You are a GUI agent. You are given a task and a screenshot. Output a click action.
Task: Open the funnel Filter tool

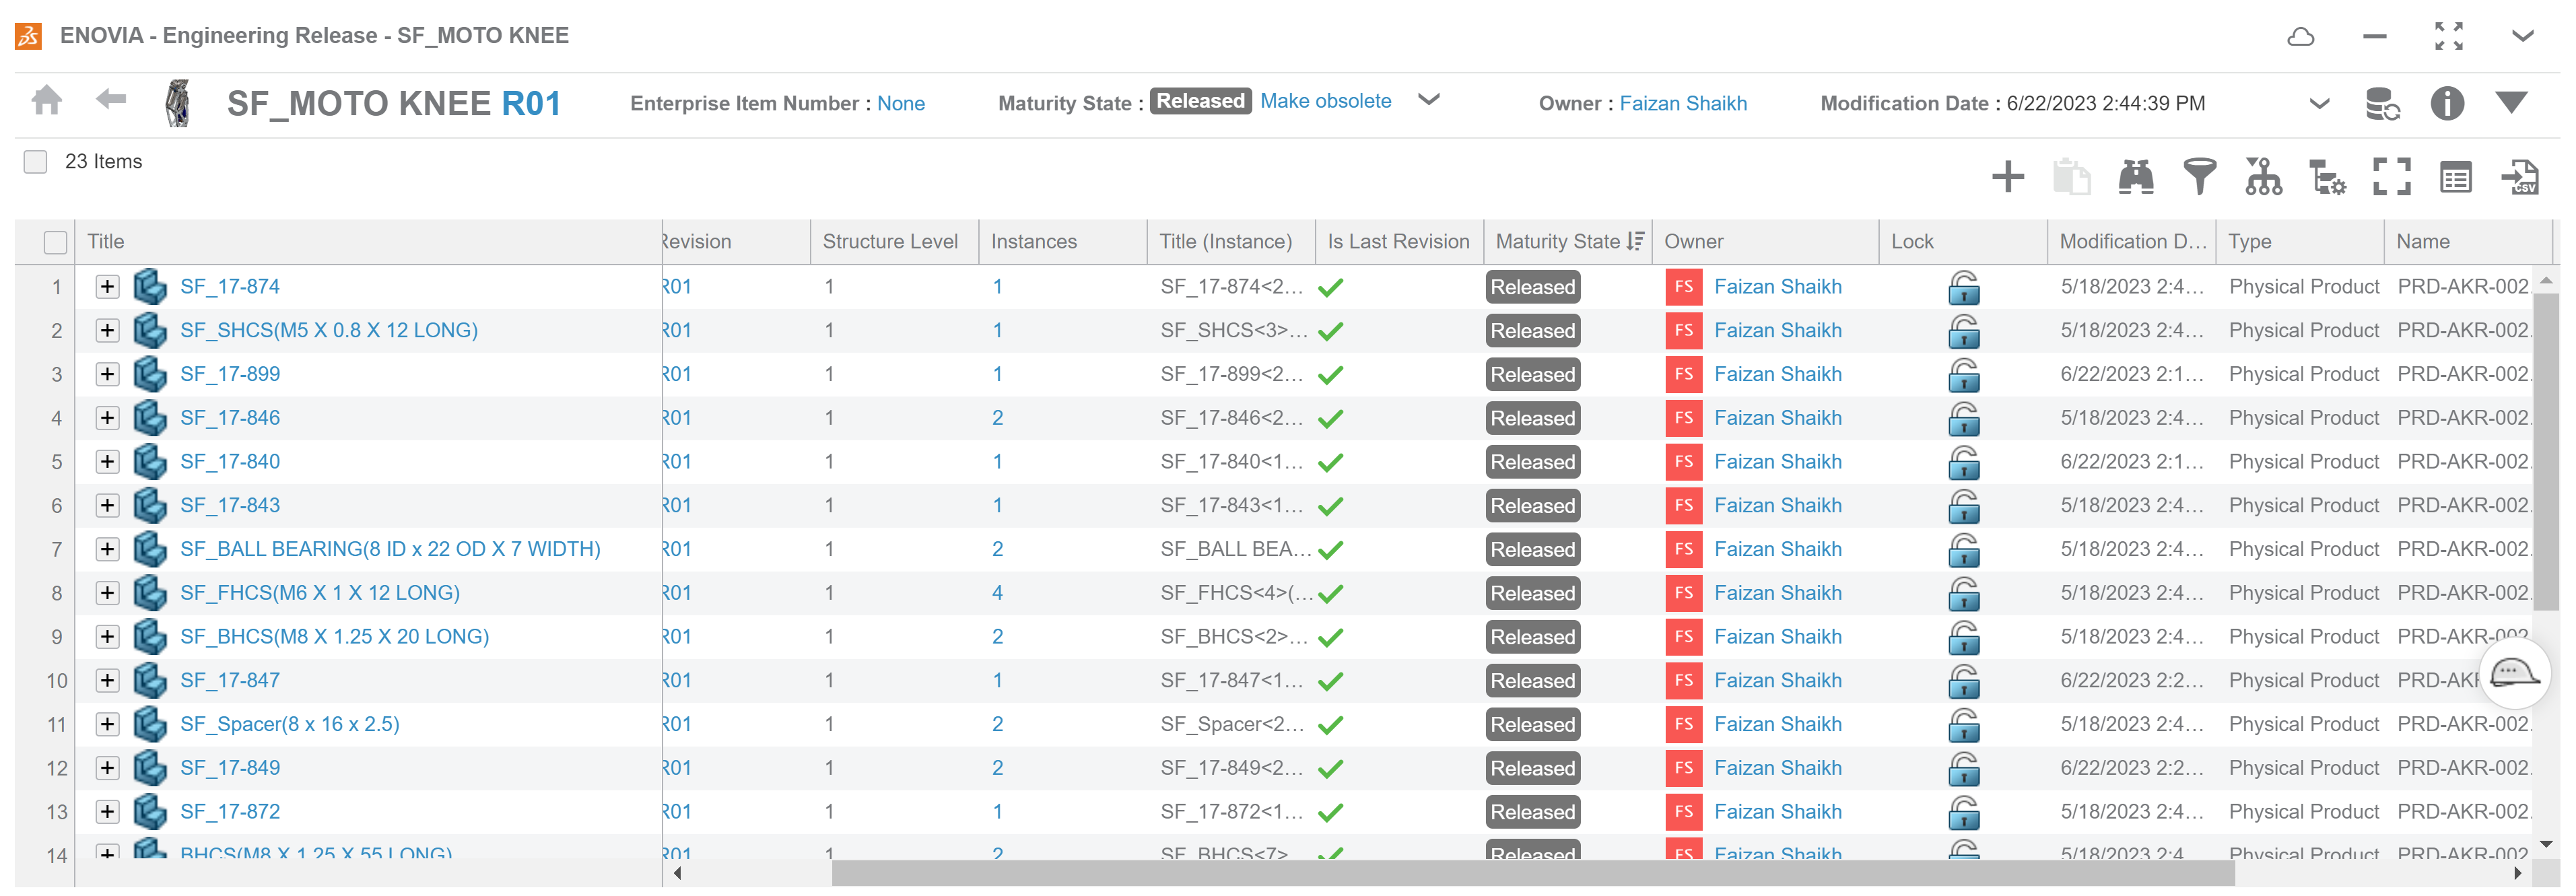point(2199,177)
